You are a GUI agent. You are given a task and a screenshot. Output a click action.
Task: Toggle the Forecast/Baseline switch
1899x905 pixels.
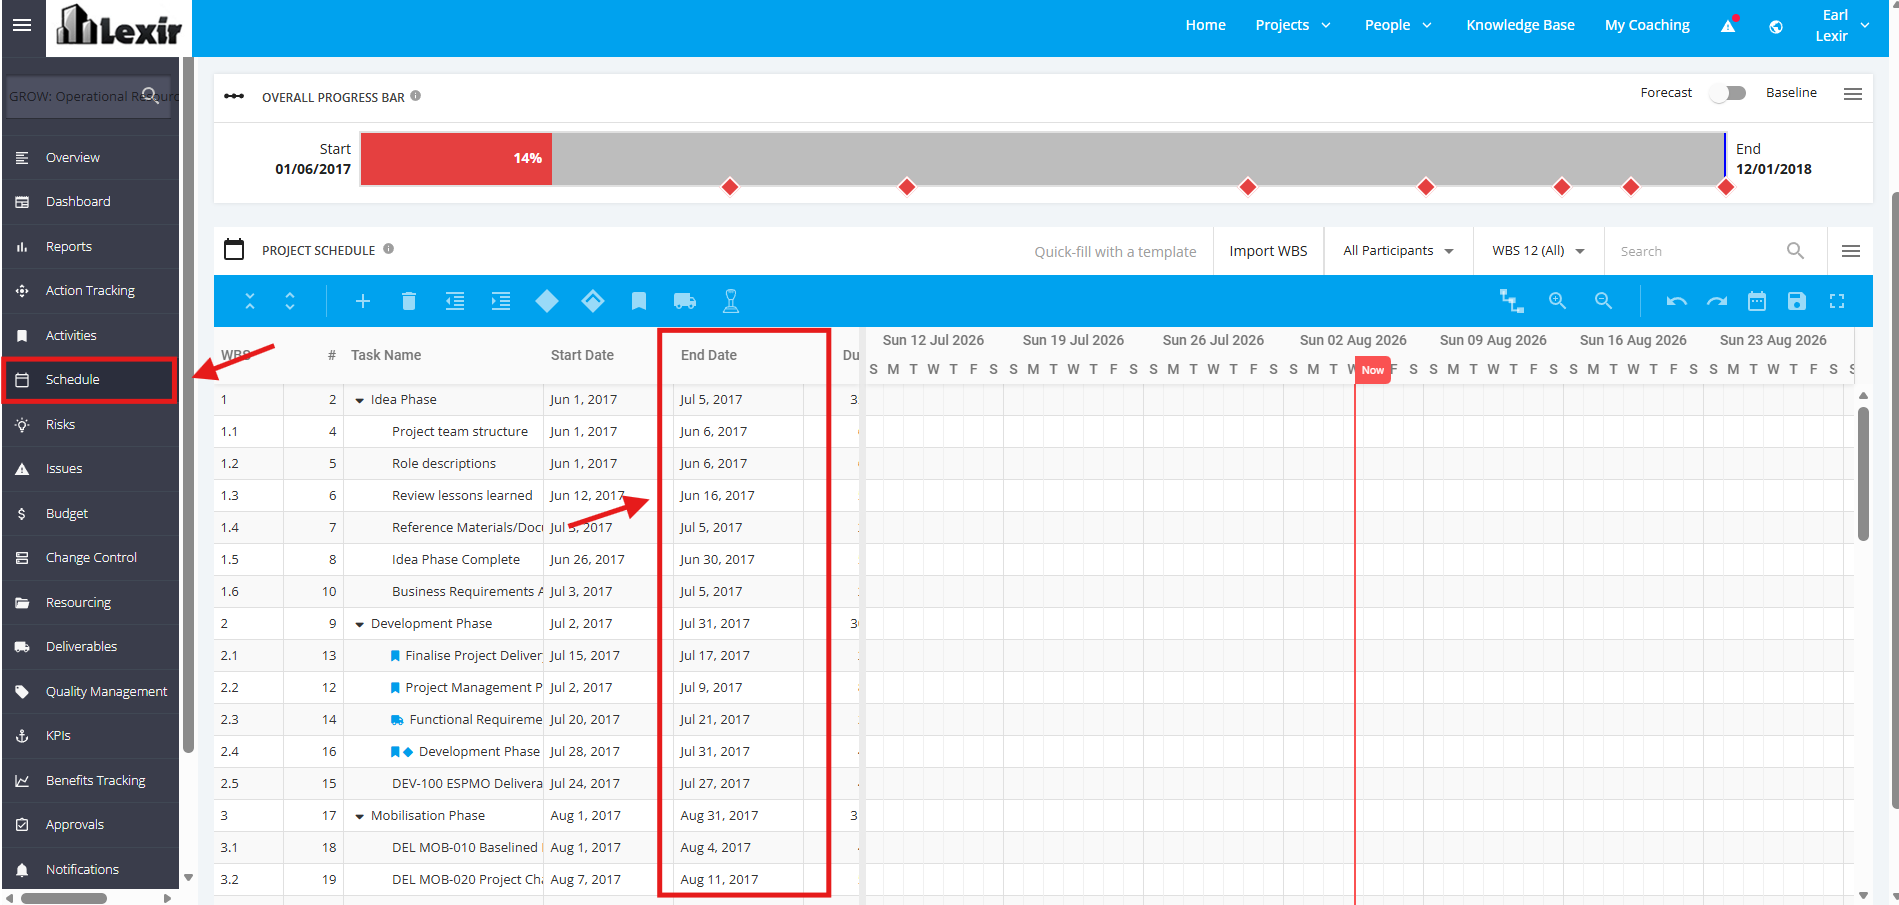pyautogui.click(x=1728, y=93)
